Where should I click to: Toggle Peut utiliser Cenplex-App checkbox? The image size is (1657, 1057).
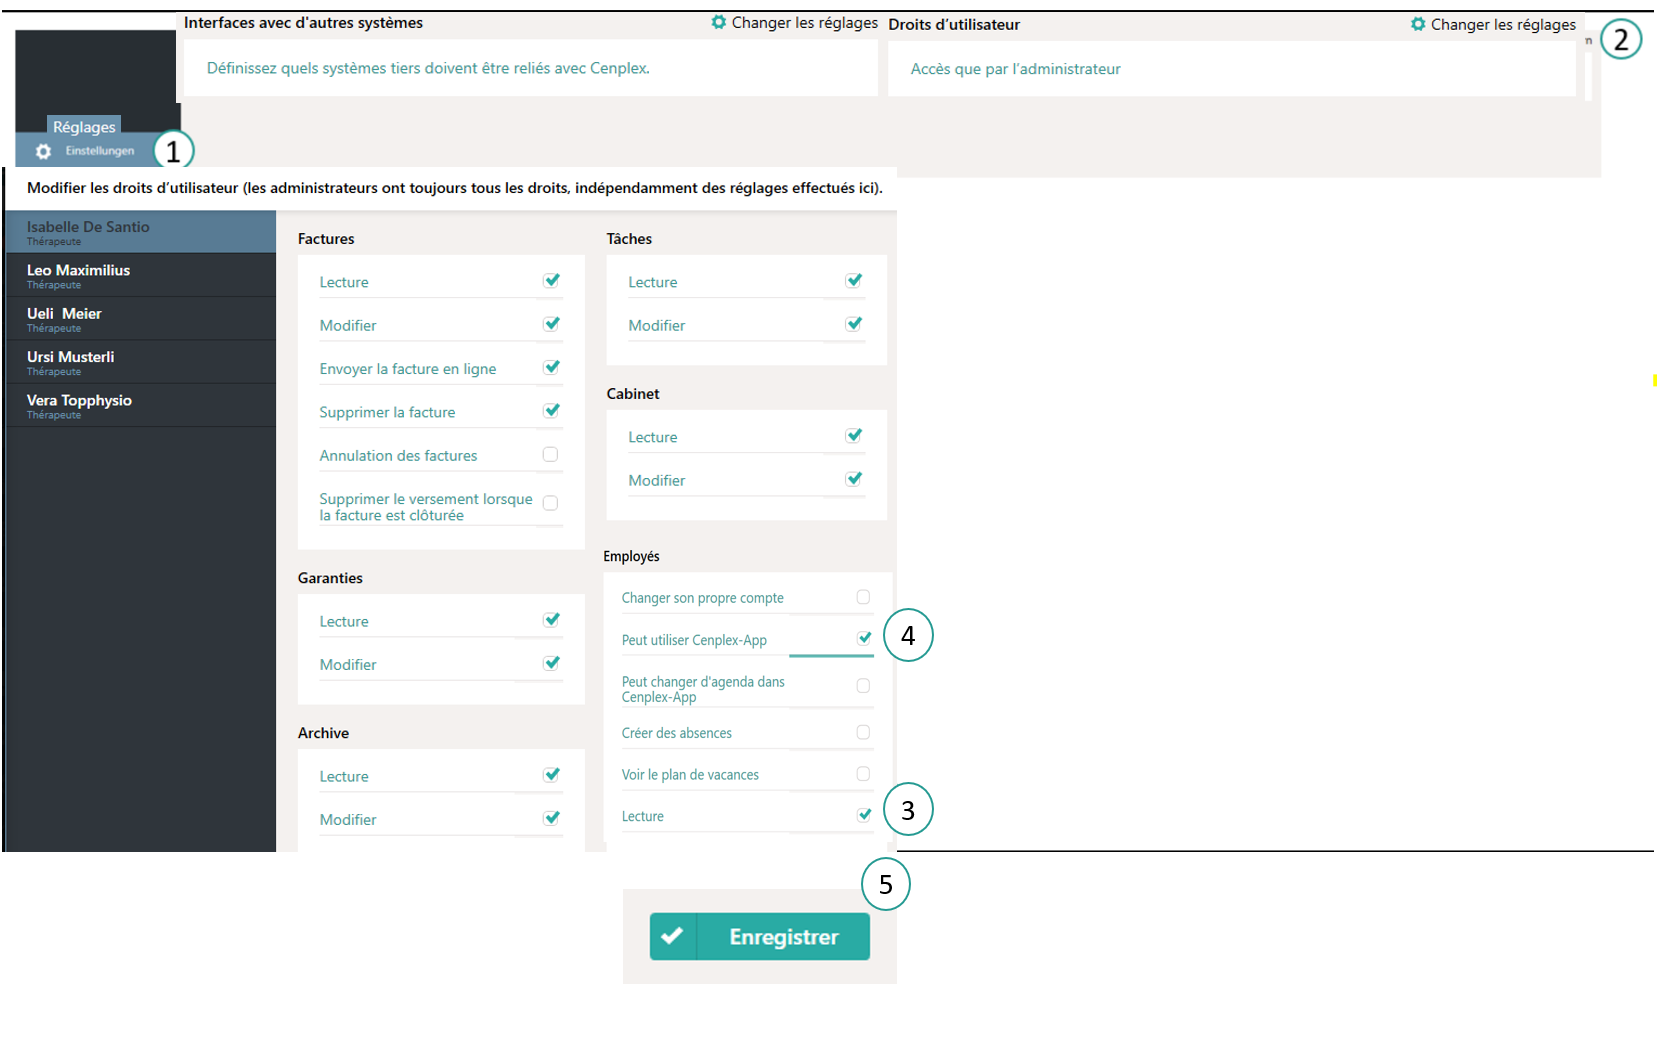pos(864,638)
